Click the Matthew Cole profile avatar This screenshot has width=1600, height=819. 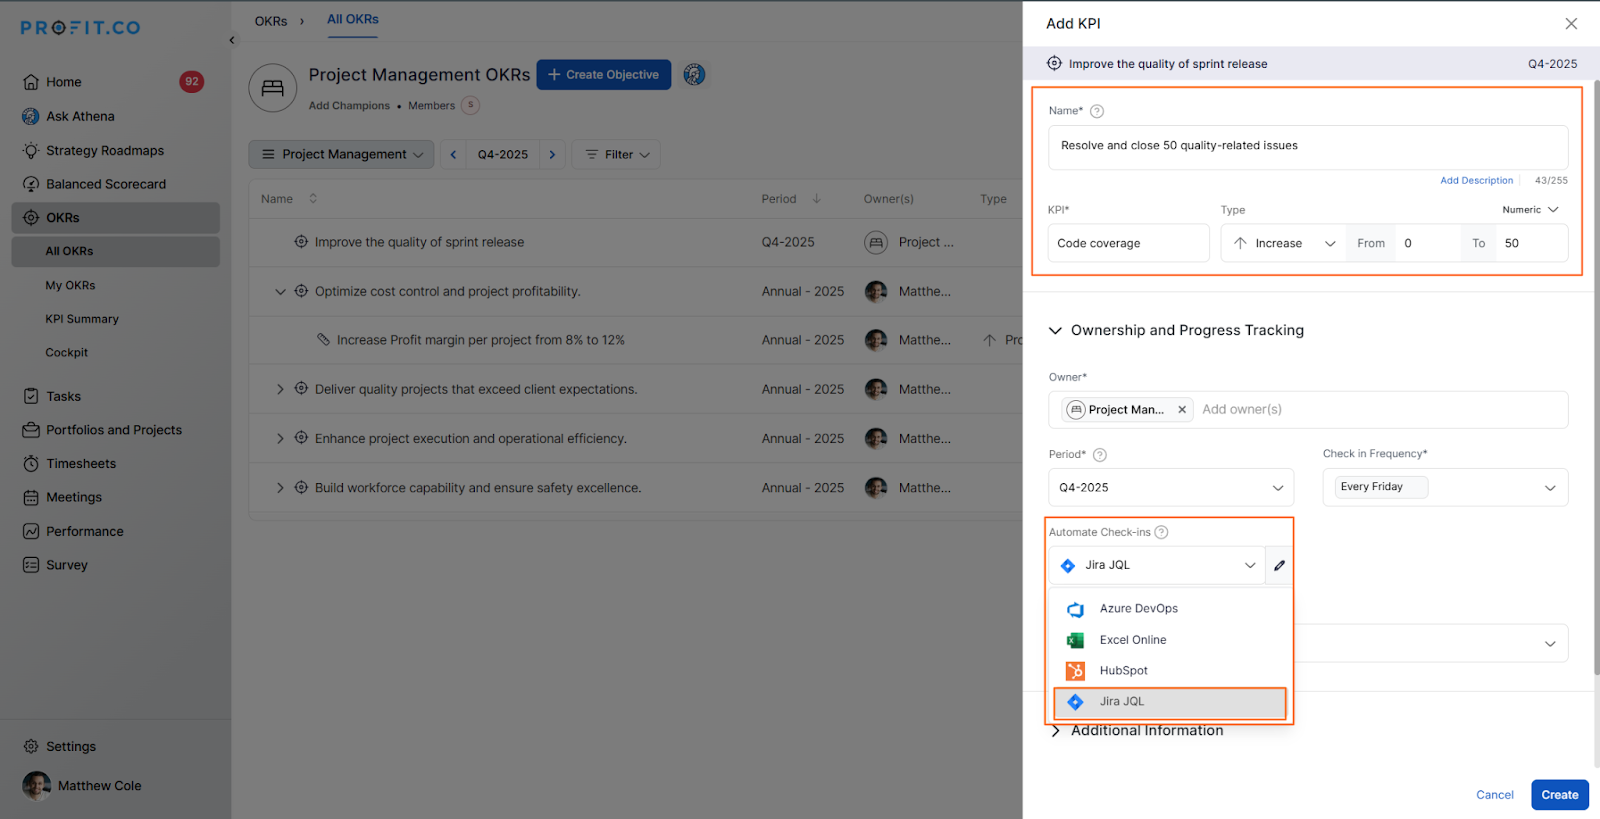click(x=37, y=785)
